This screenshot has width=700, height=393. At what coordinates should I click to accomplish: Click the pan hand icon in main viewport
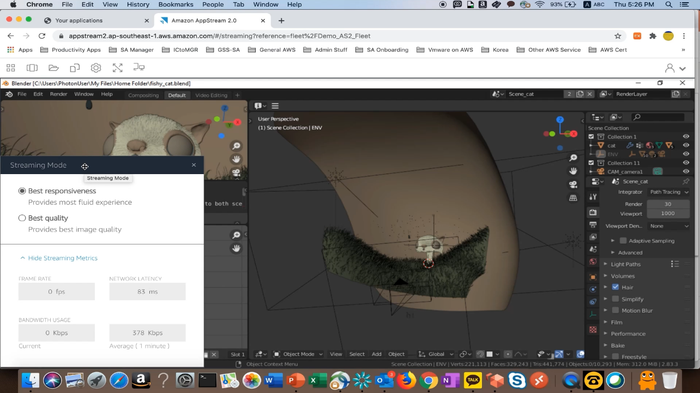573,171
